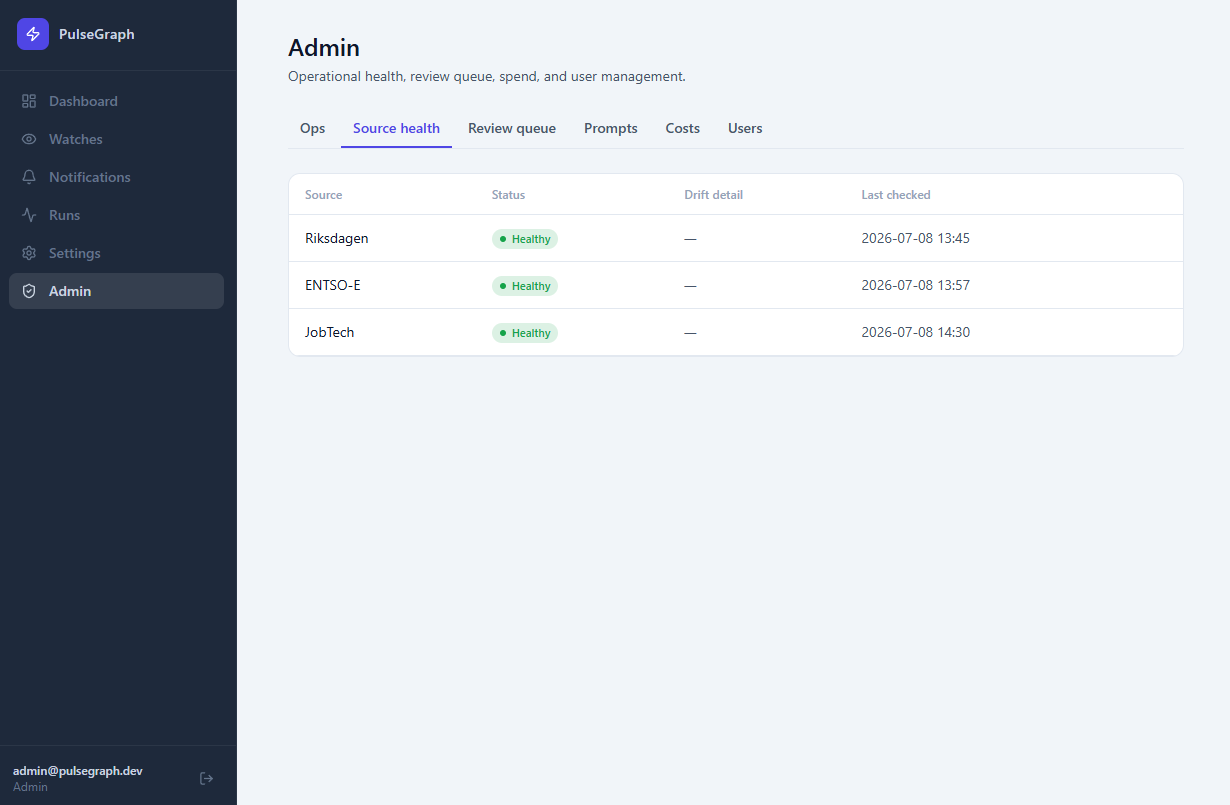Open the Costs tab
This screenshot has width=1230, height=805.
click(x=683, y=128)
